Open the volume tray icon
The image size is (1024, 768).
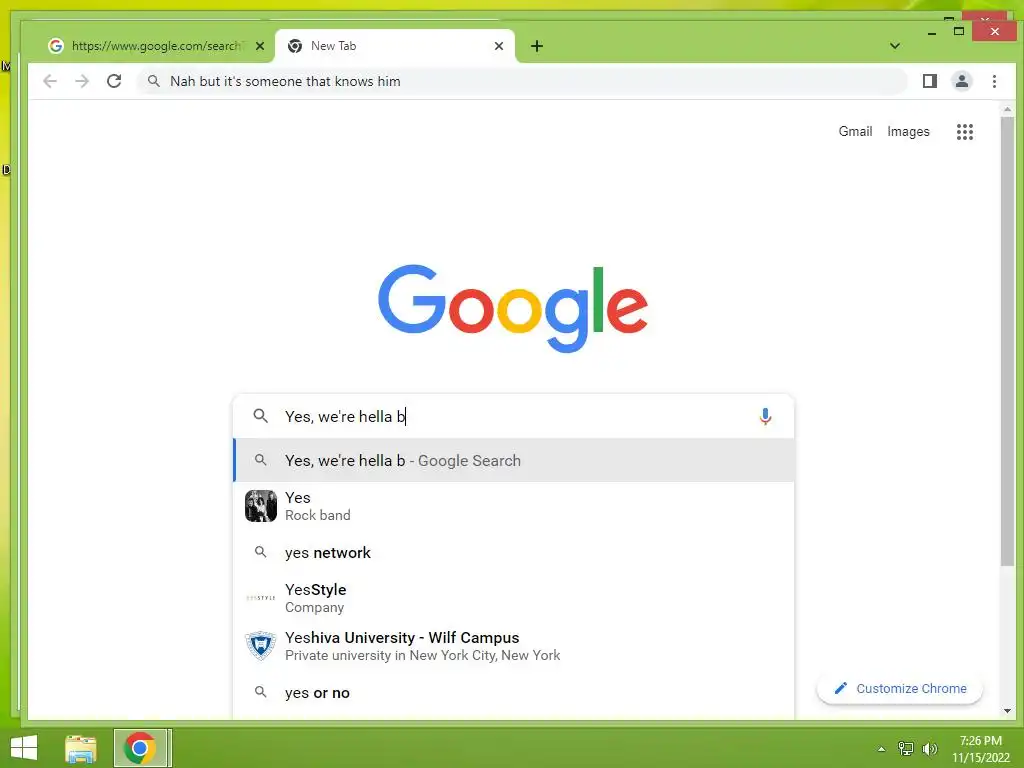(x=929, y=749)
